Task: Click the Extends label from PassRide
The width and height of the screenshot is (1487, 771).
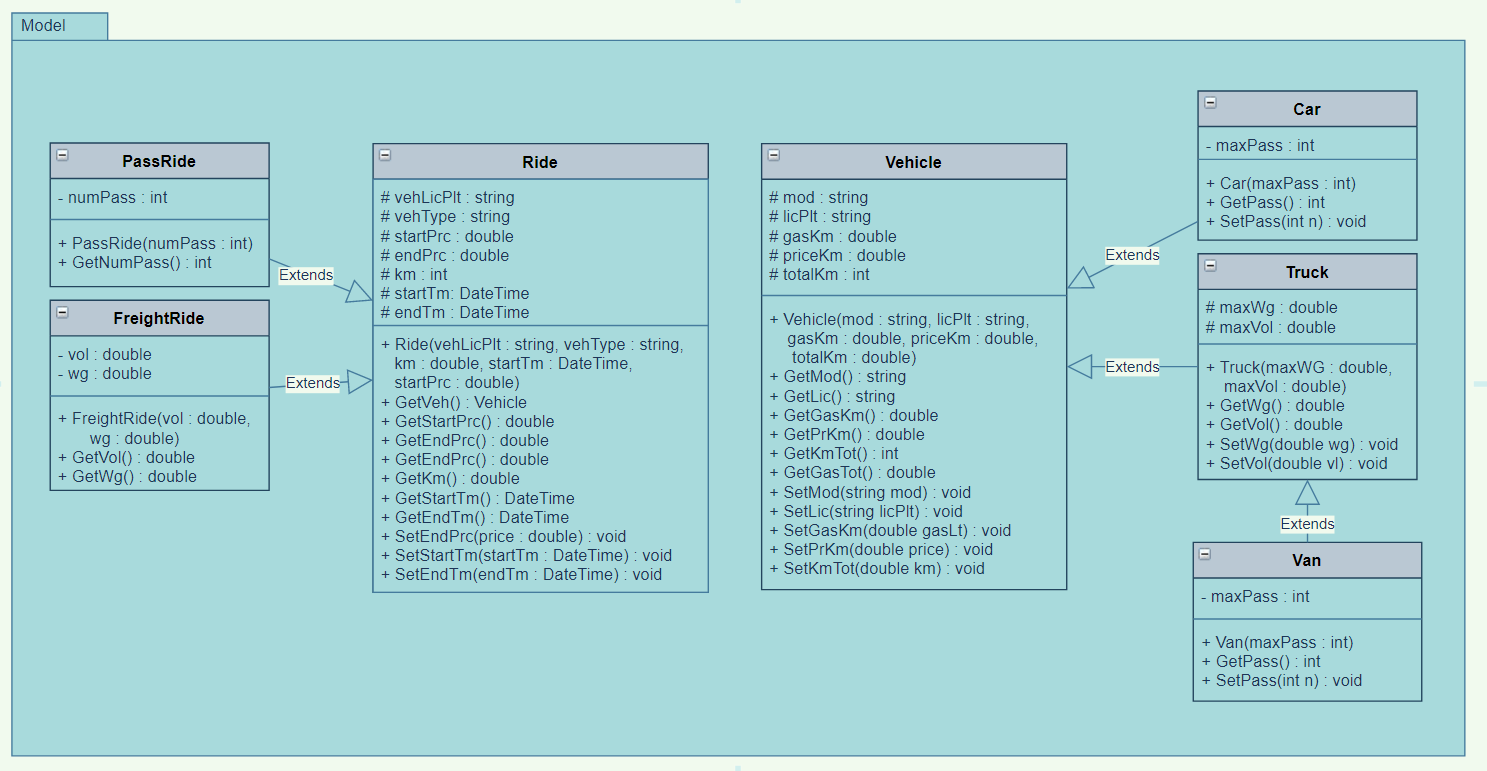Action: (306, 274)
